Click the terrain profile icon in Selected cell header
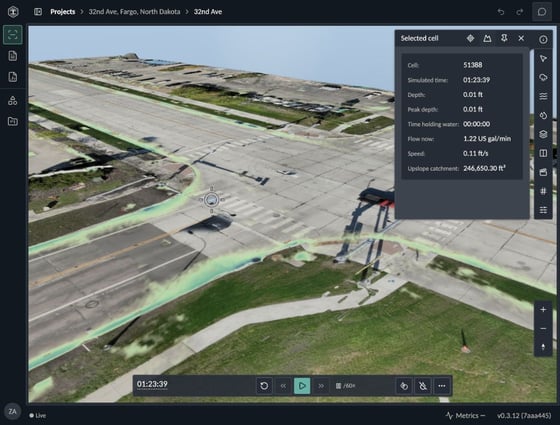The width and height of the screenshot is (560, 425). tap(487, 38)
